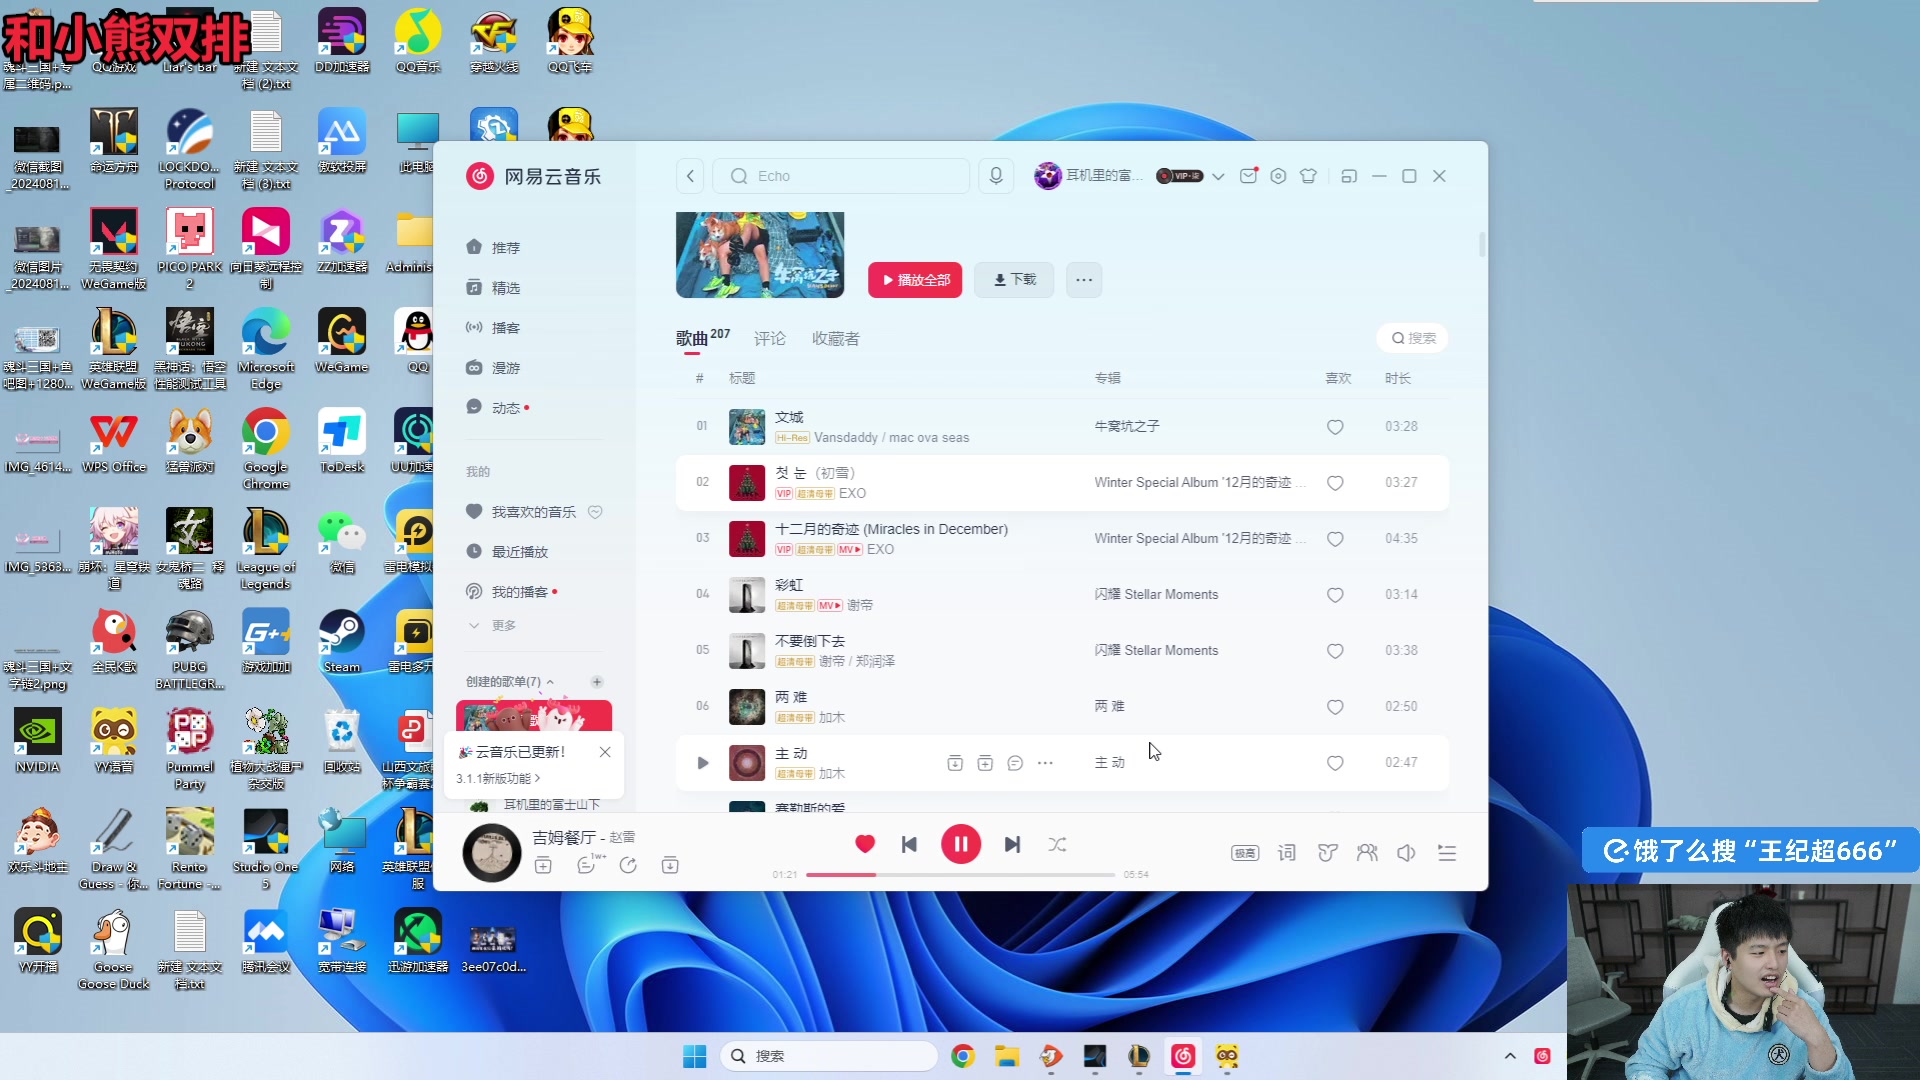Viewport: 1920px width, 1080px height.
Task: Click the playlist cover thumbnail
Action: point(760,254)
